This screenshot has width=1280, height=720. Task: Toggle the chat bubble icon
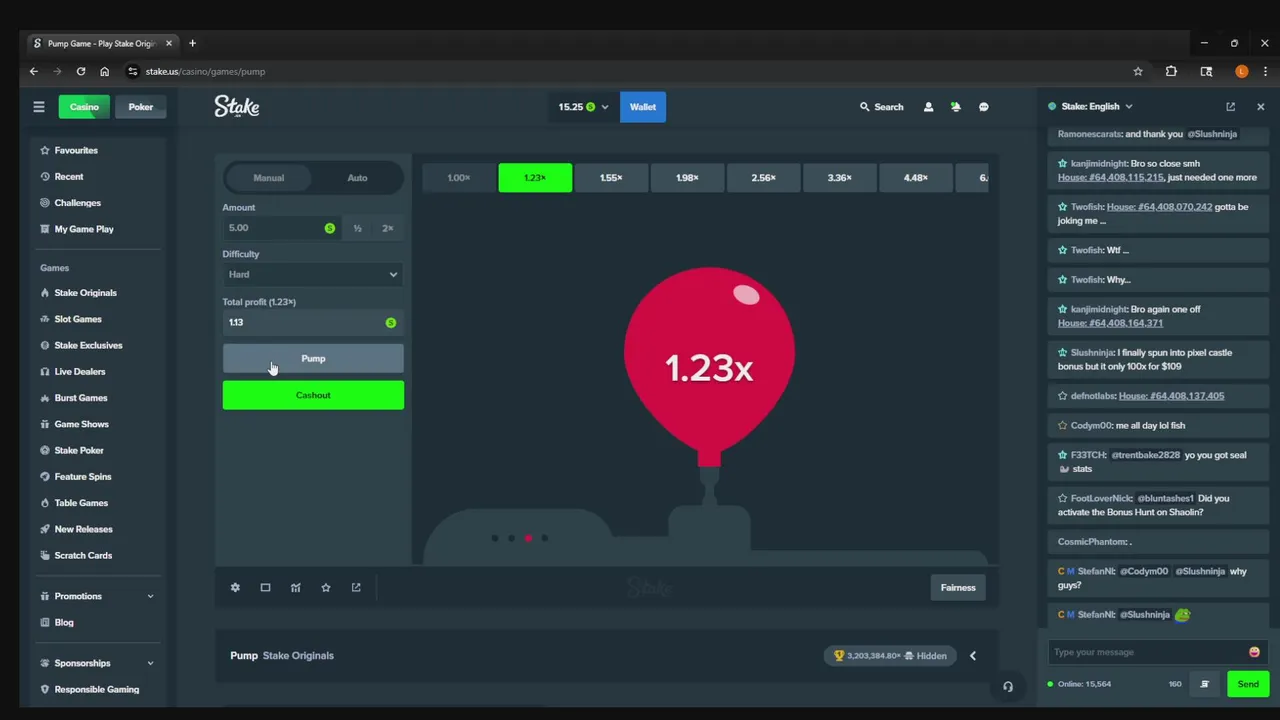coord(984,107)
